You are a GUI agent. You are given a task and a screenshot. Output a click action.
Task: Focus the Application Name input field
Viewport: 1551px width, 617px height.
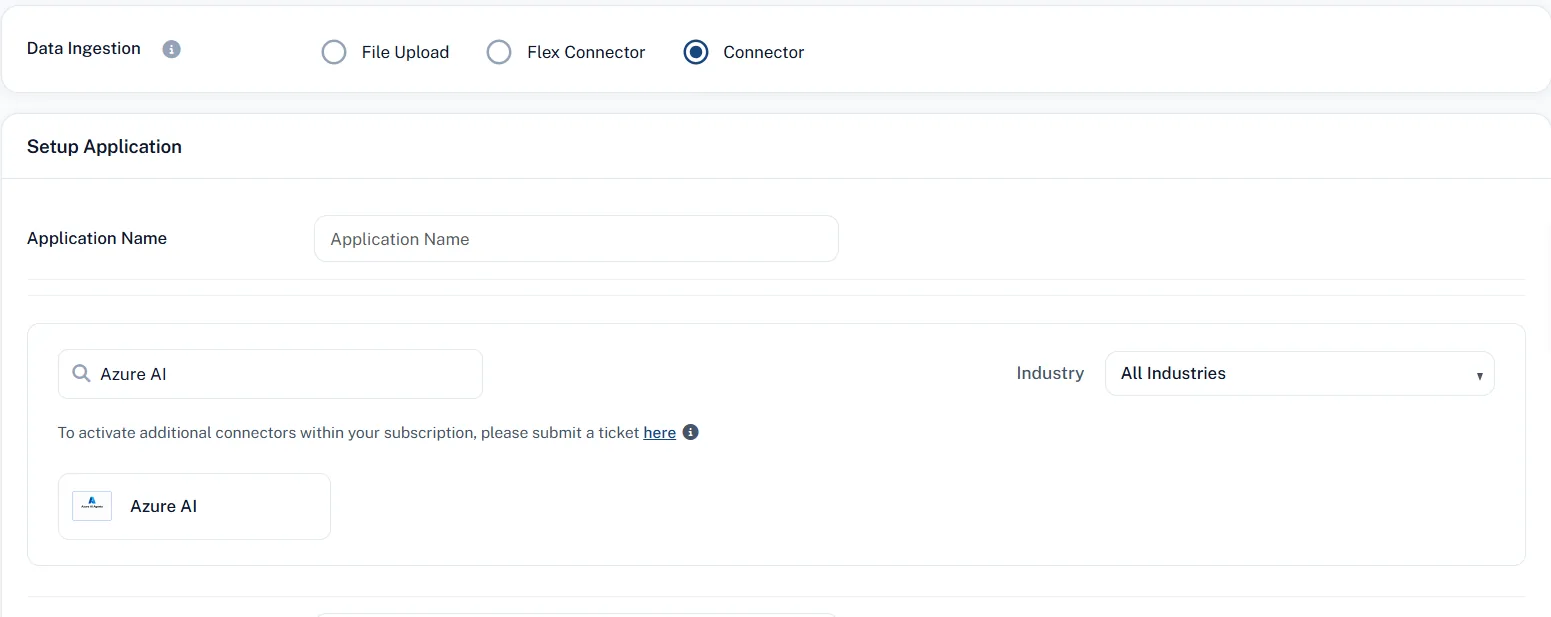[x=576, y=239]
